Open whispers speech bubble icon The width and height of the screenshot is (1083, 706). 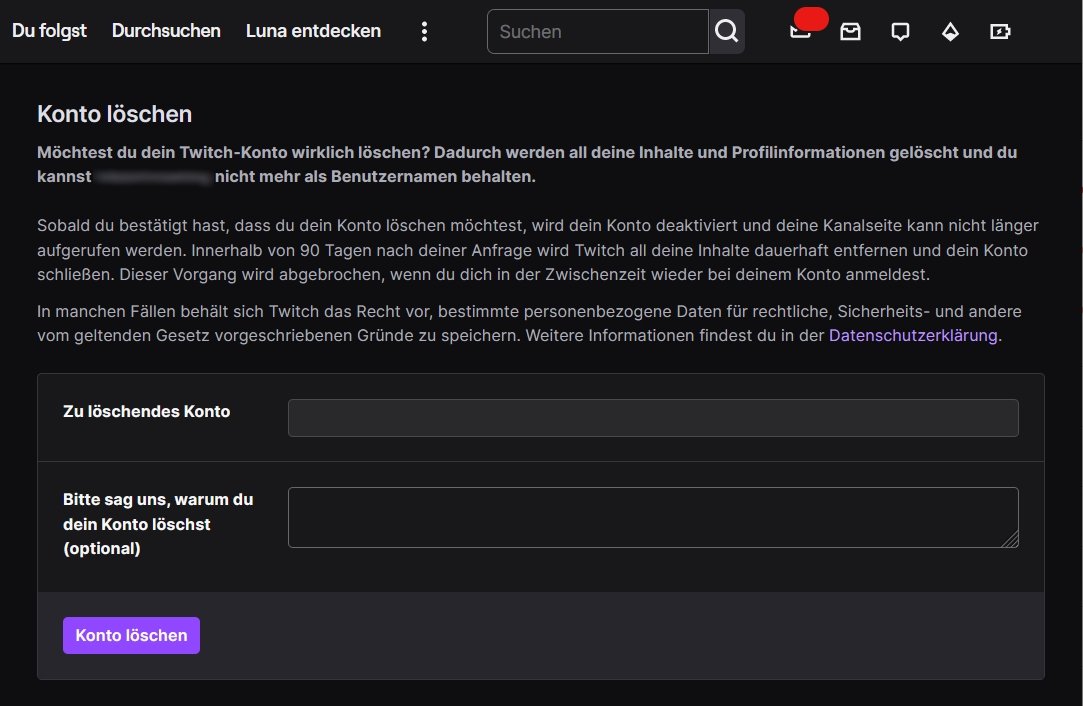tap(900, 32)
